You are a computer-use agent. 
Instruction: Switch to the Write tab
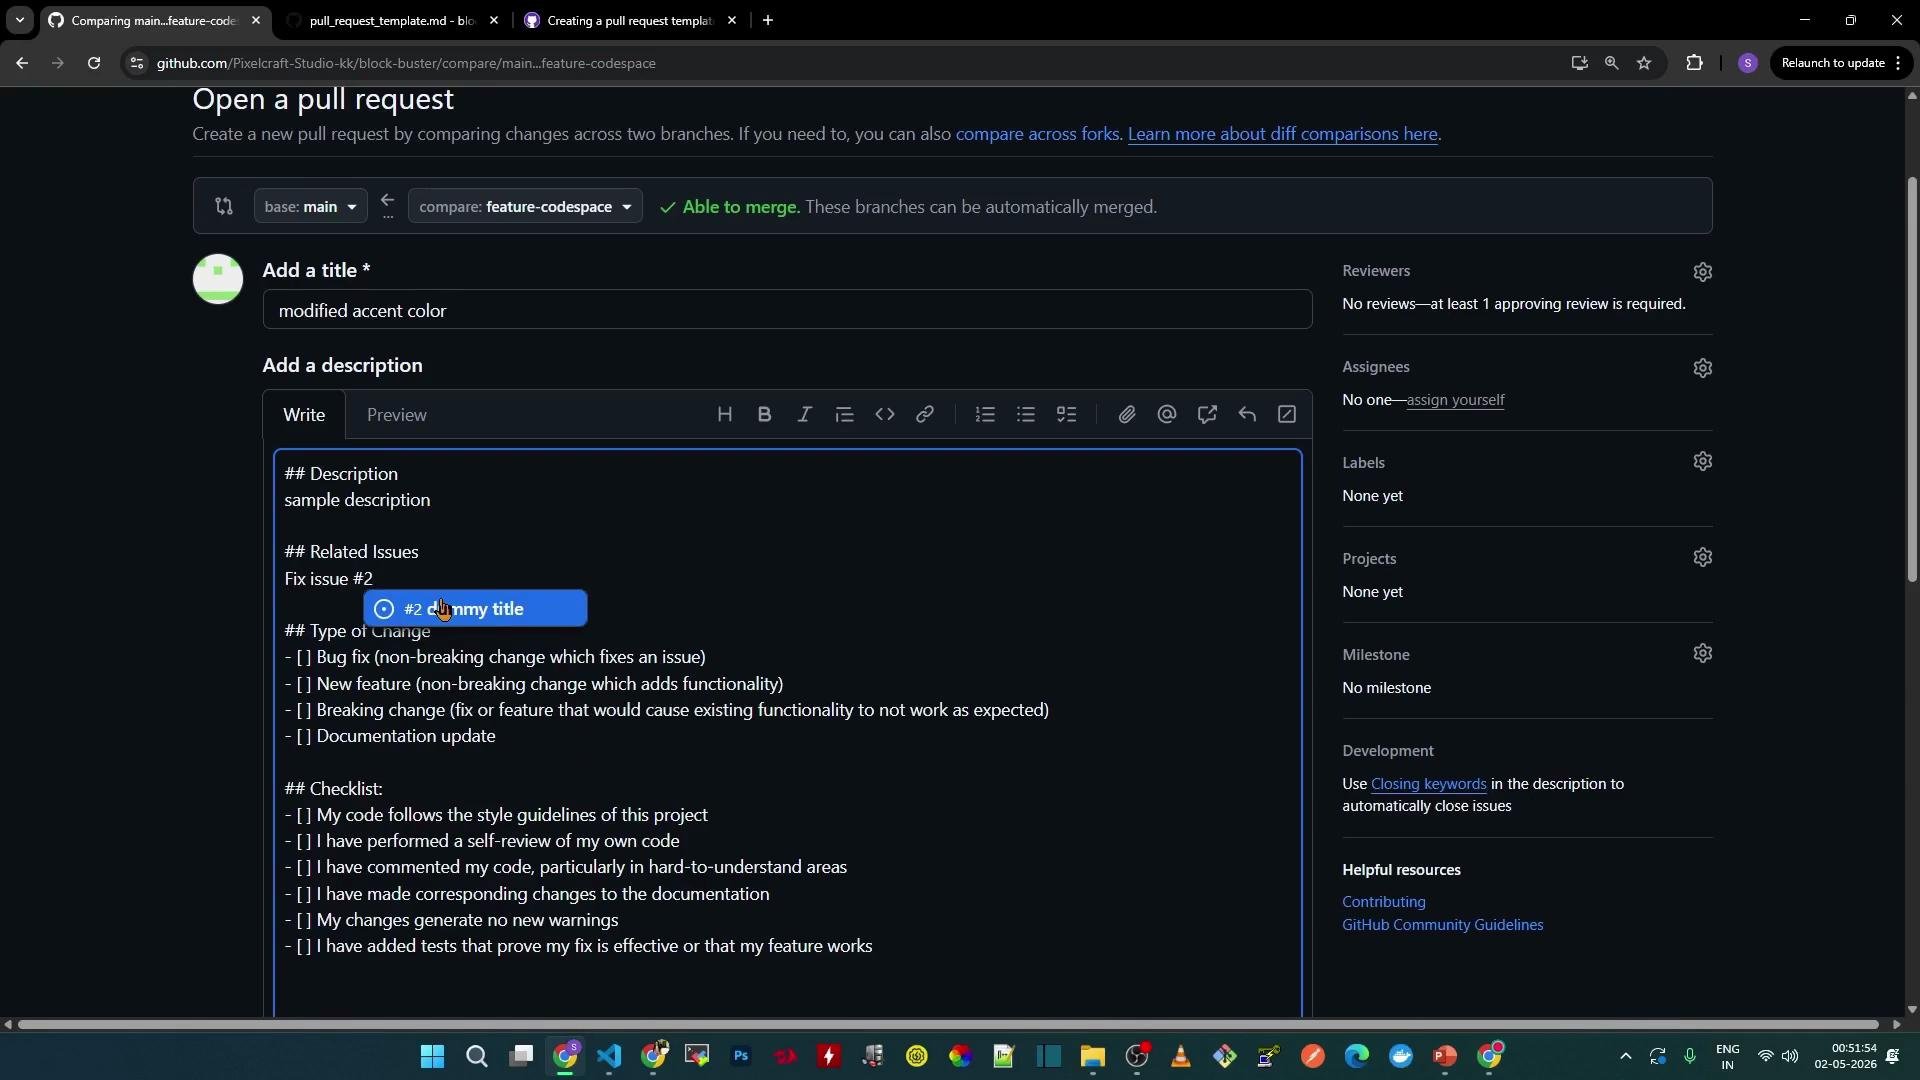point(304,415)
